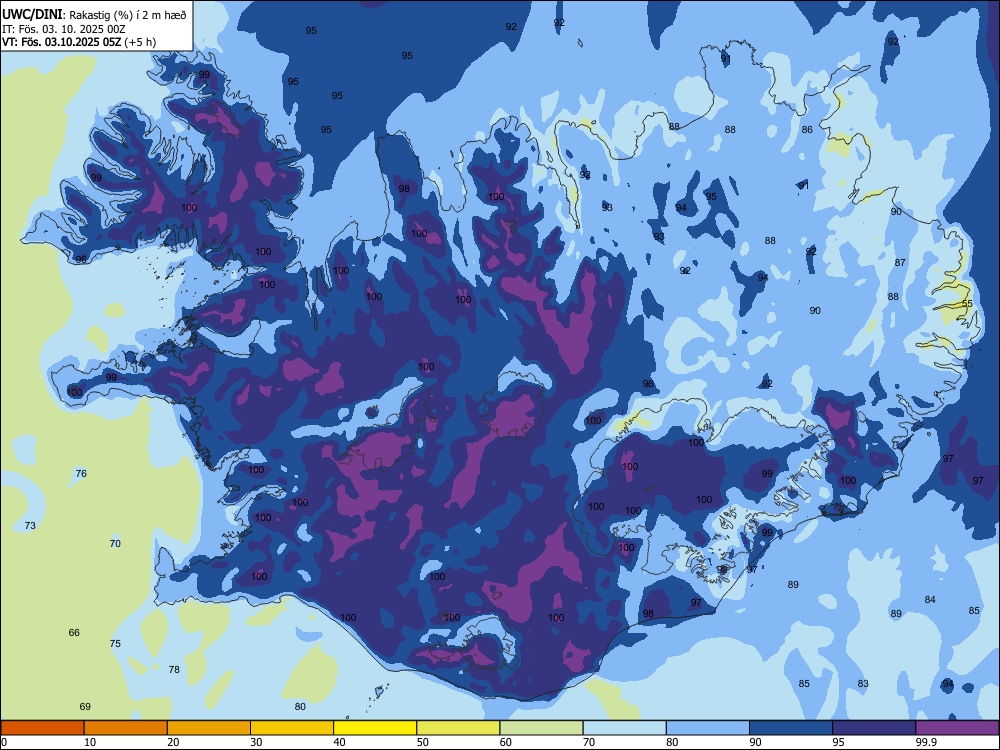Viewport: 1000px width, 750px height.
Task: Click the map humidity value '69'
Action: tap(85, 707)
